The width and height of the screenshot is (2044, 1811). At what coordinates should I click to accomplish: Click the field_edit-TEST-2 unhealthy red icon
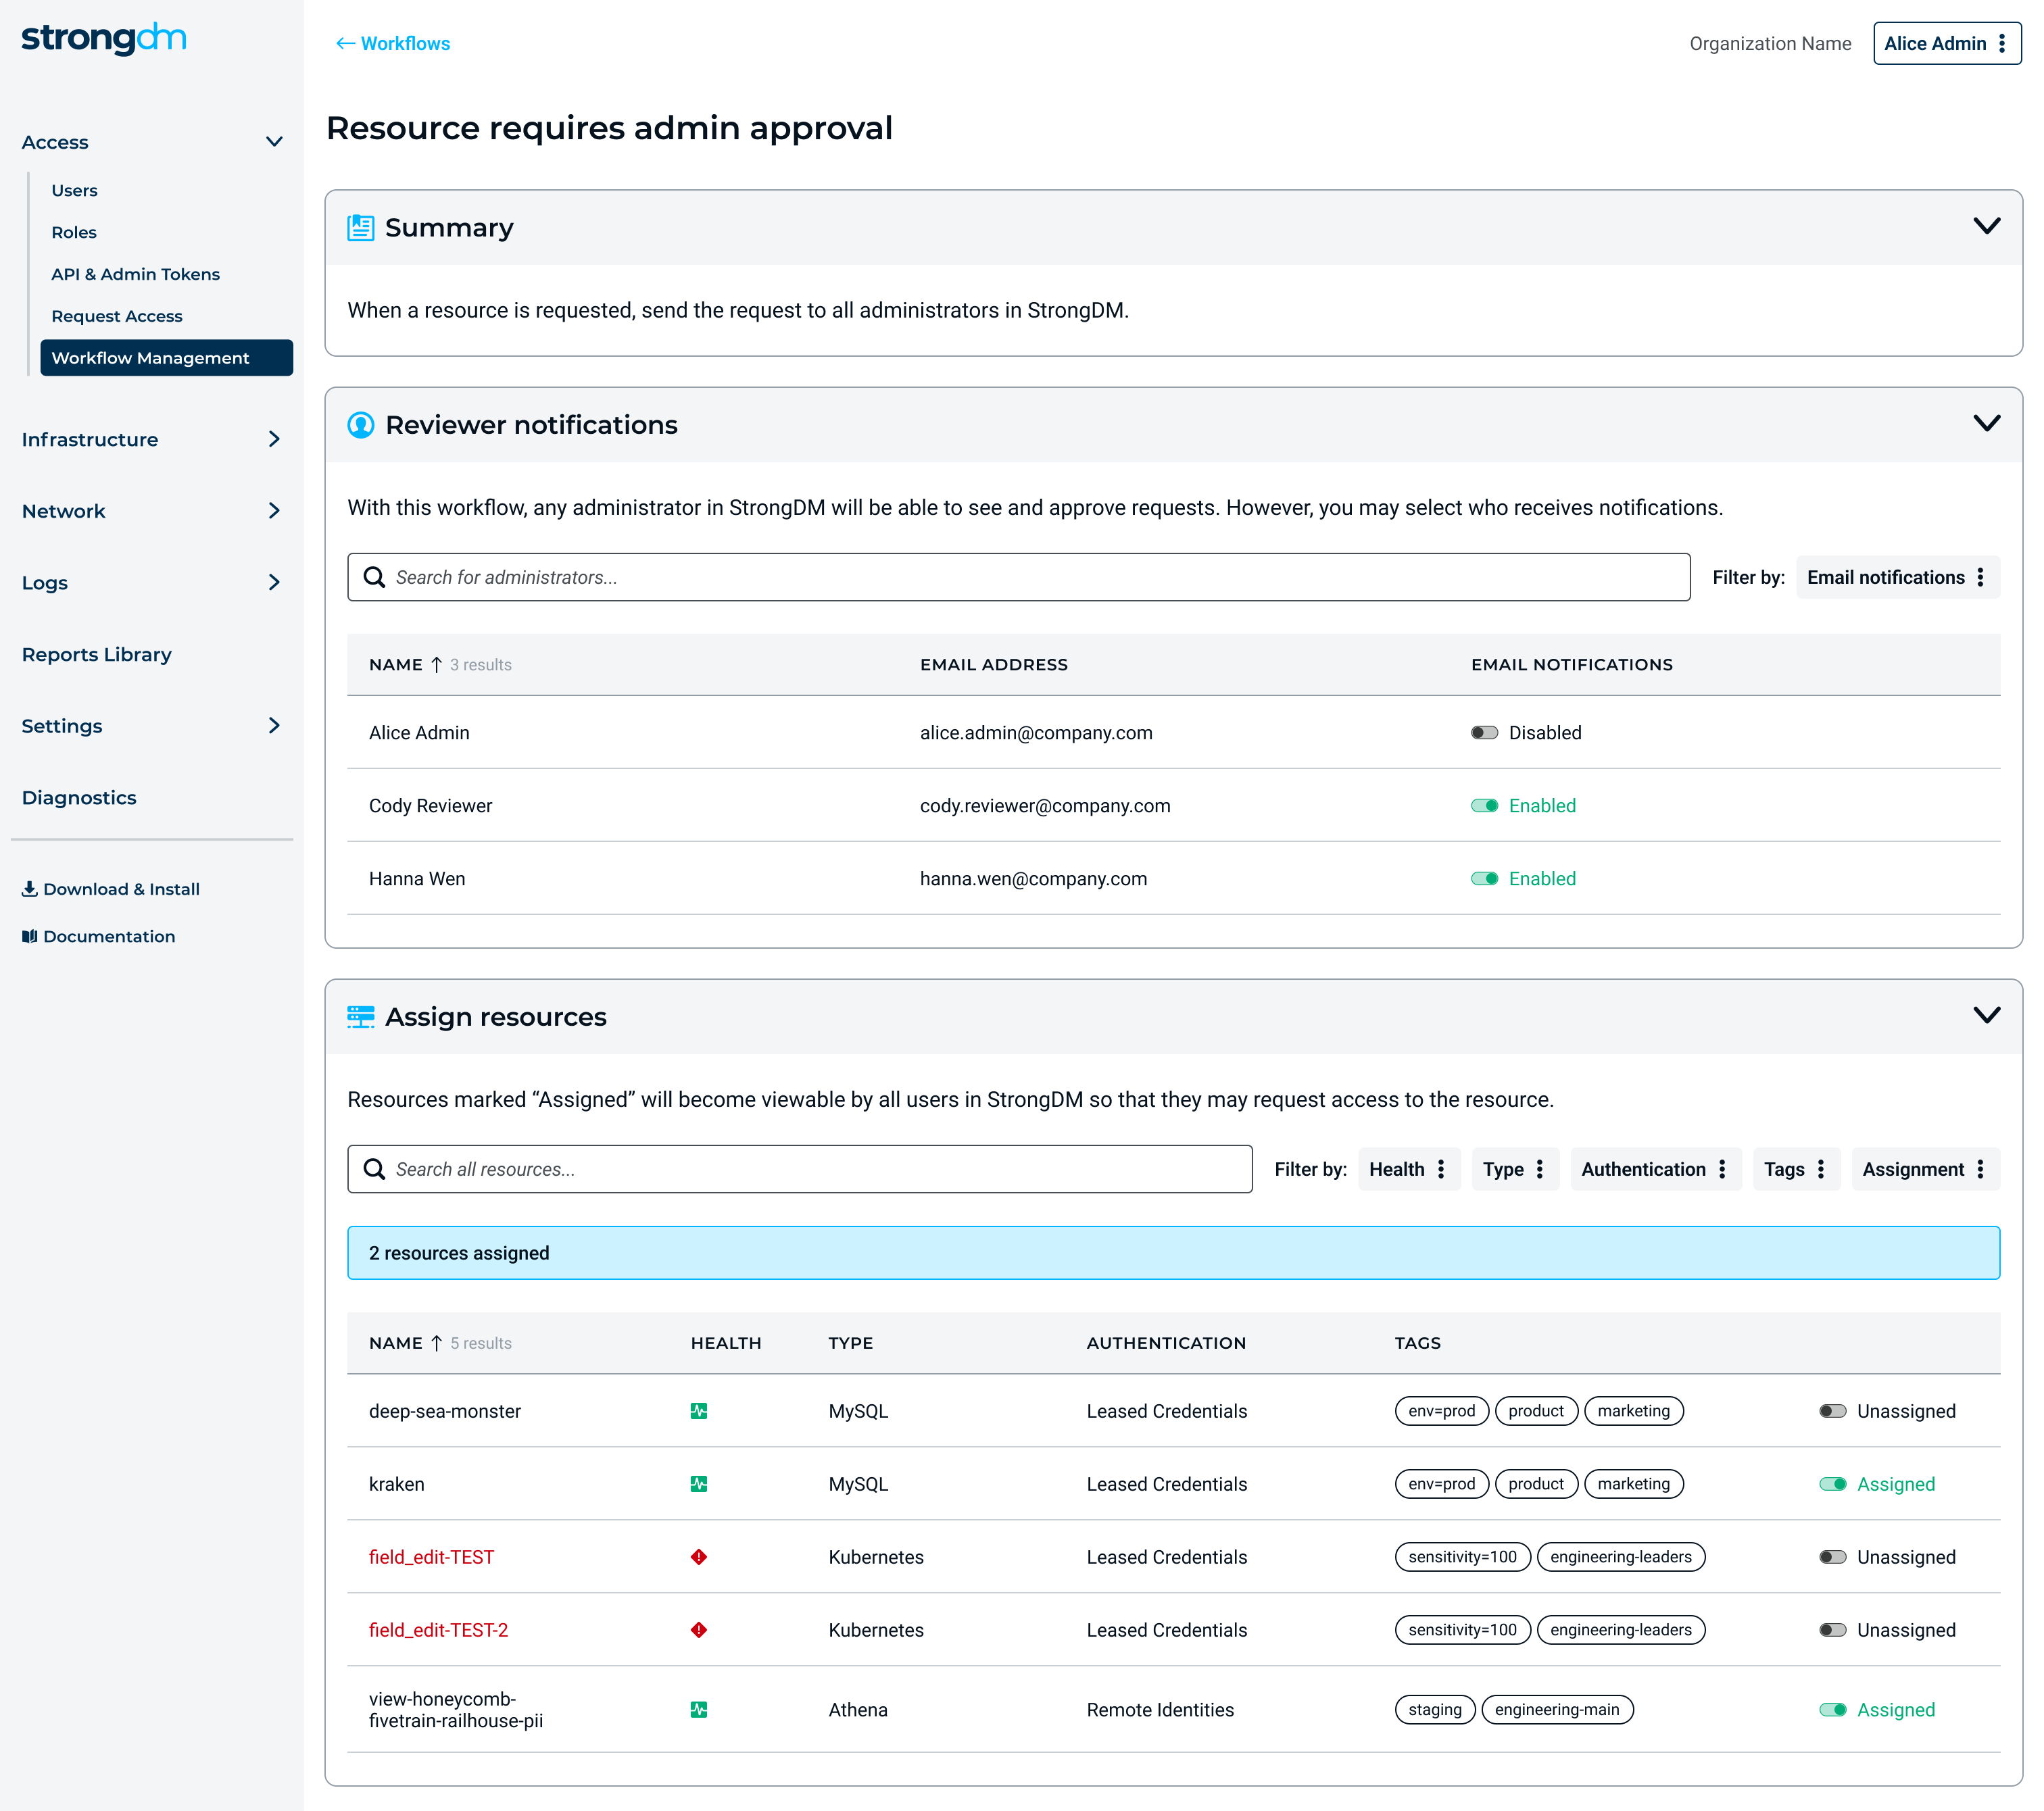[x=699, y=1630]
